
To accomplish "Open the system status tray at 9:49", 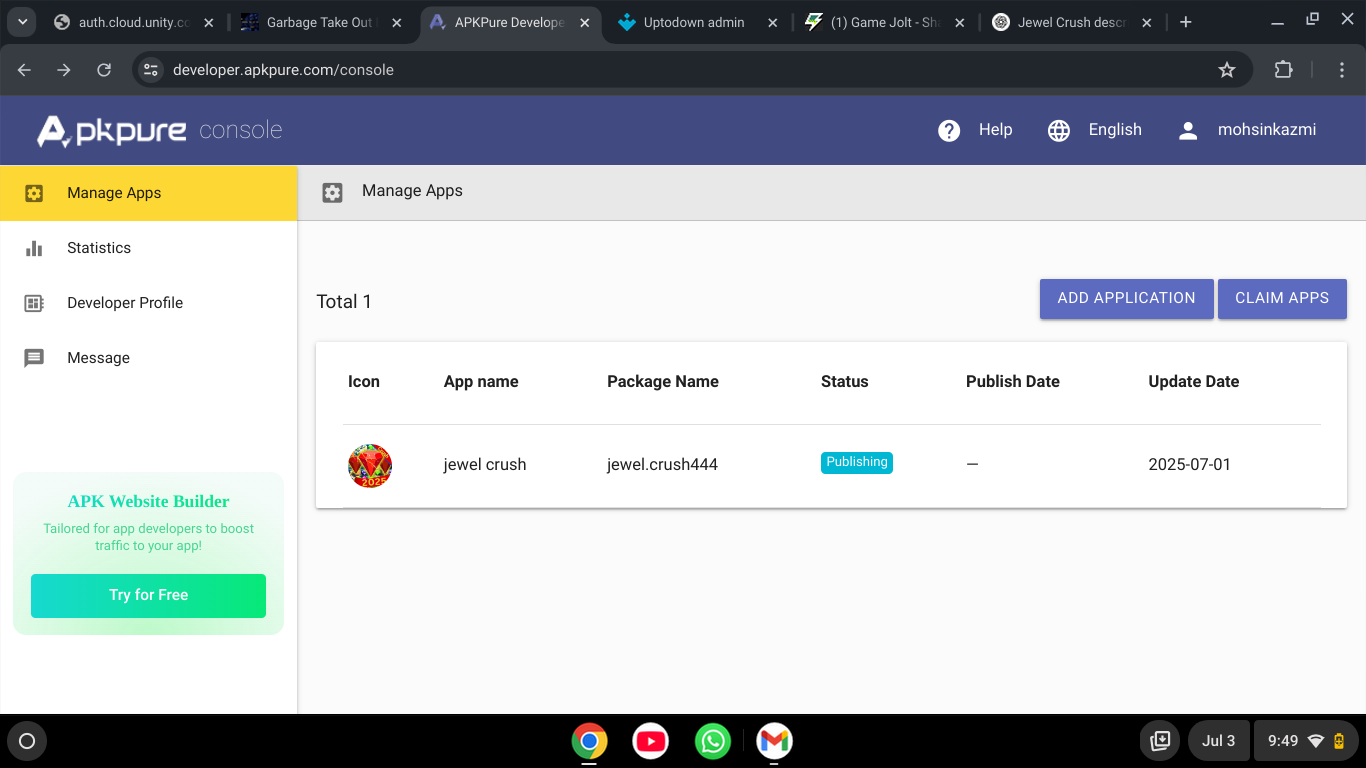I will (1307, 741).
